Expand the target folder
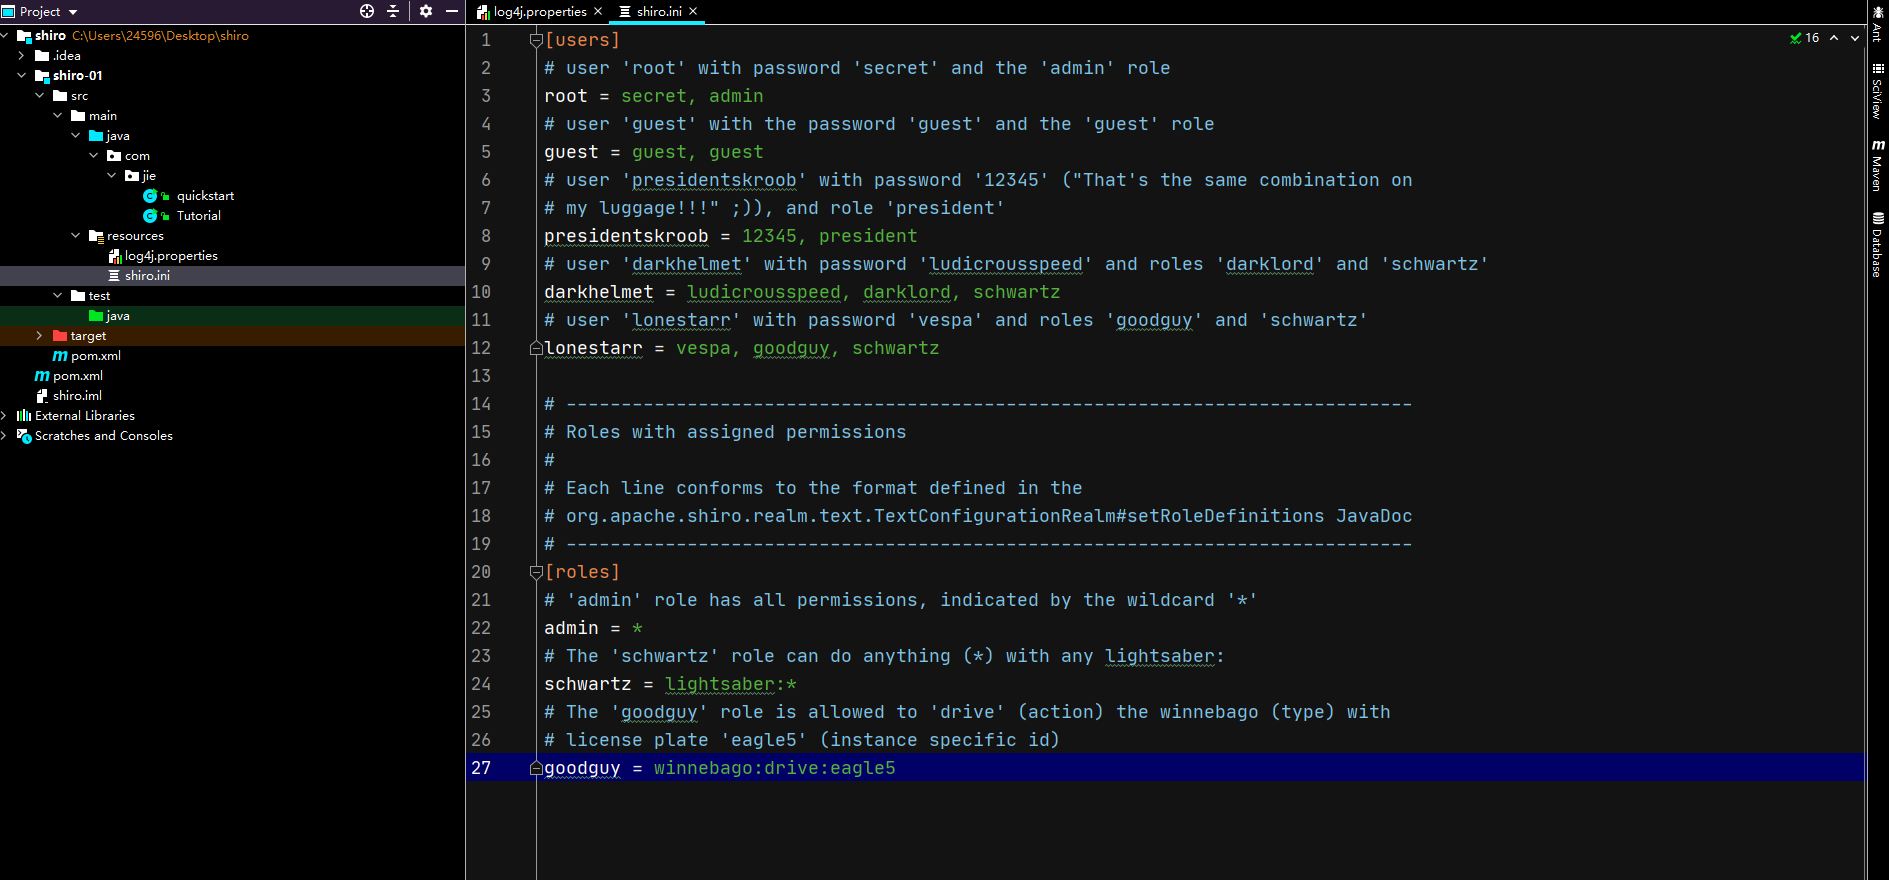Screen dimensions: 1889x880 pyautogui.click(x=39, y=336)
